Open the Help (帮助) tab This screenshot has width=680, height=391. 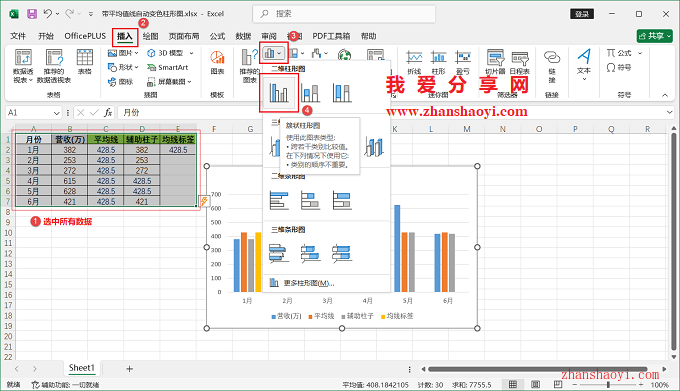(x=368, y=36)
